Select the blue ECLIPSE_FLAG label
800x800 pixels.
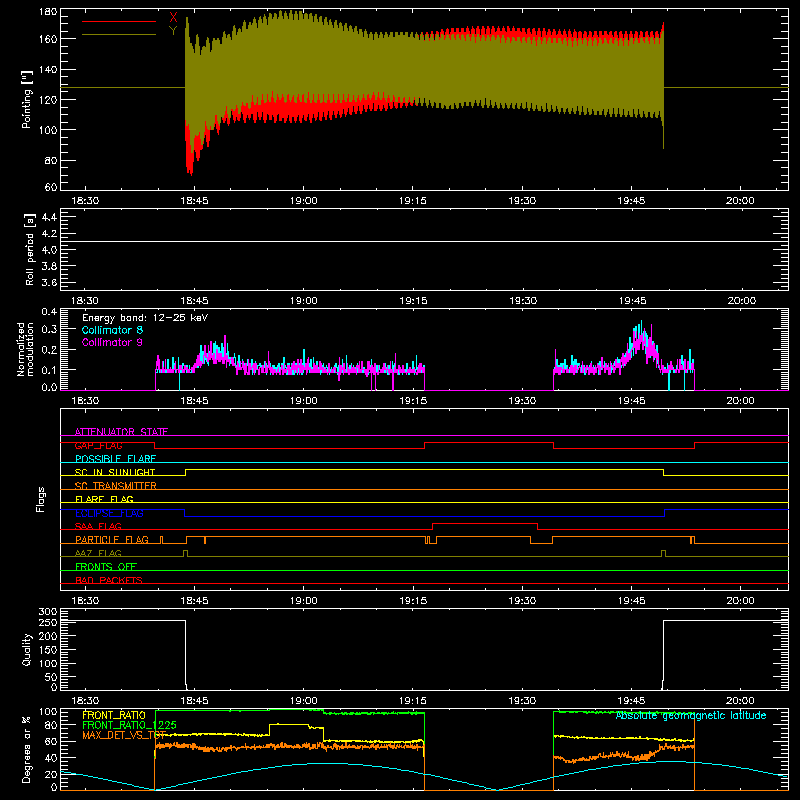click(109, 513)
